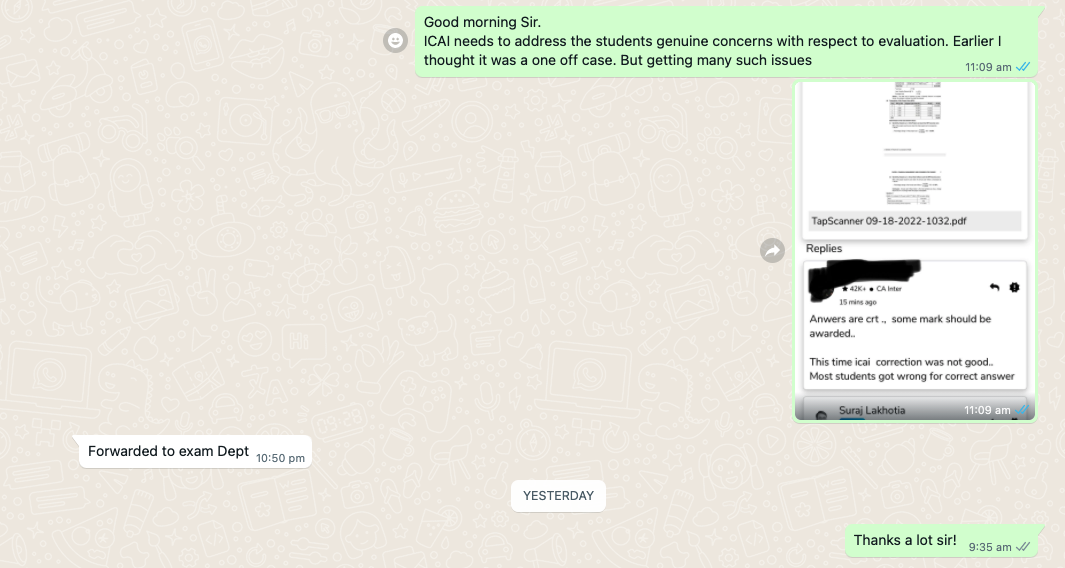This screenshot has width=1065, height=568.
Task: Click the star icon next to 42K+
Action: coord(845,289)
